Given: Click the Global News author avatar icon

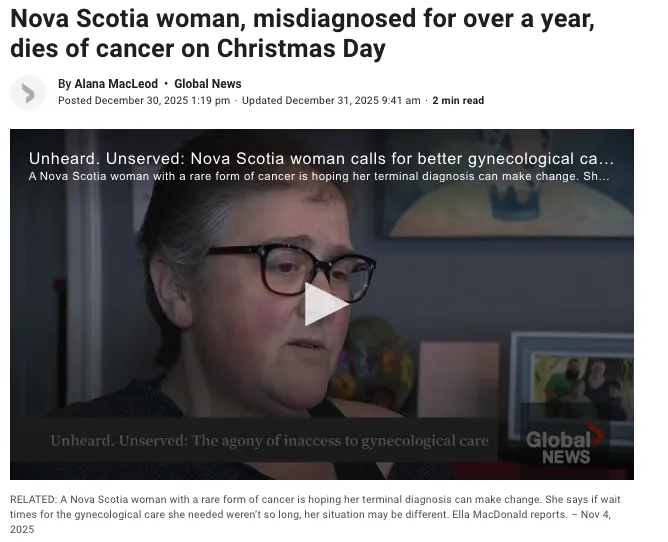Looking at the screenshot, I should coord(28,93).
